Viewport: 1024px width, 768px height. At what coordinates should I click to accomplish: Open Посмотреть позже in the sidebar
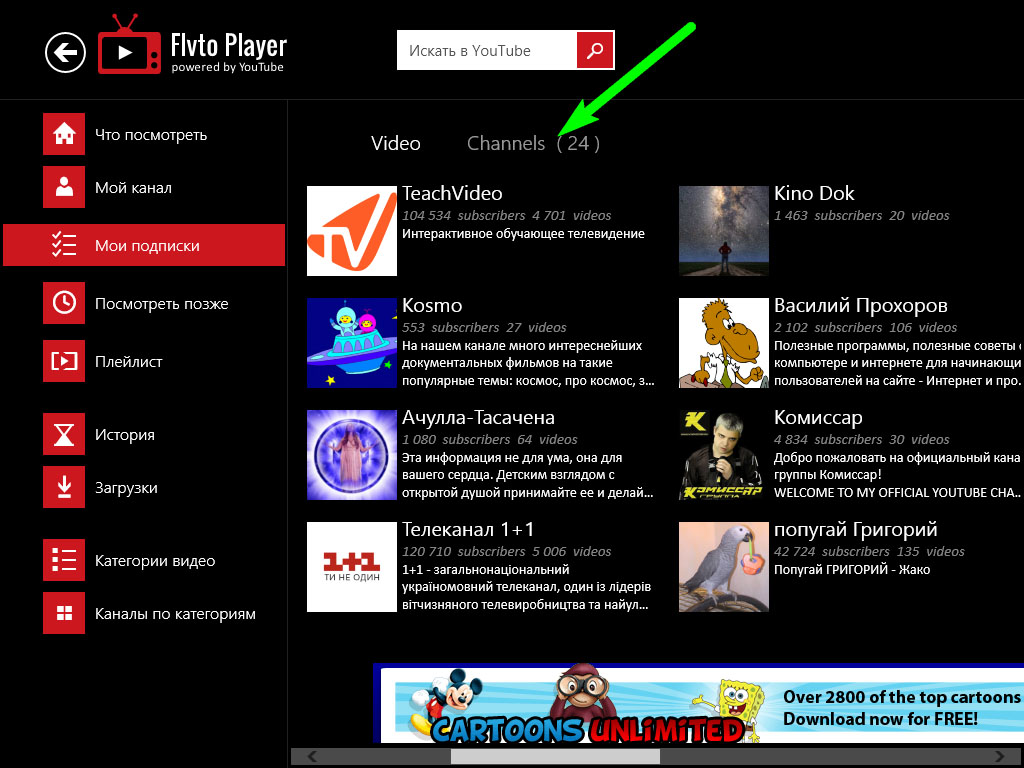[x=161, y=304]
